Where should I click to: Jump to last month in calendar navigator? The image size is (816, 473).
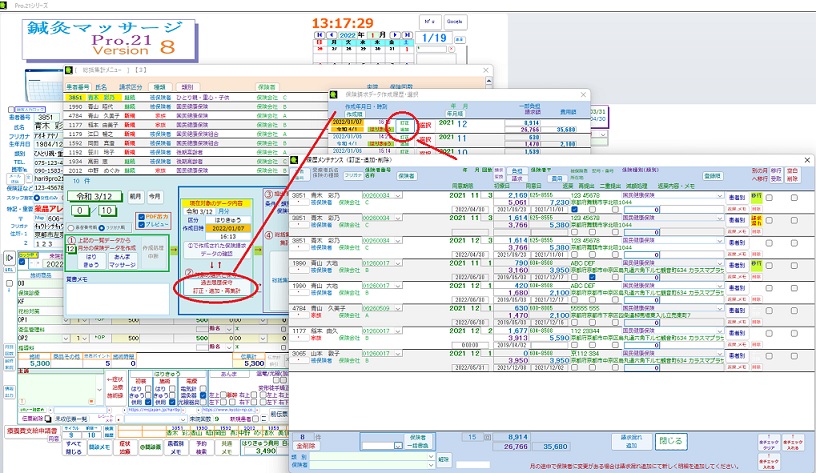click(407, 35)
